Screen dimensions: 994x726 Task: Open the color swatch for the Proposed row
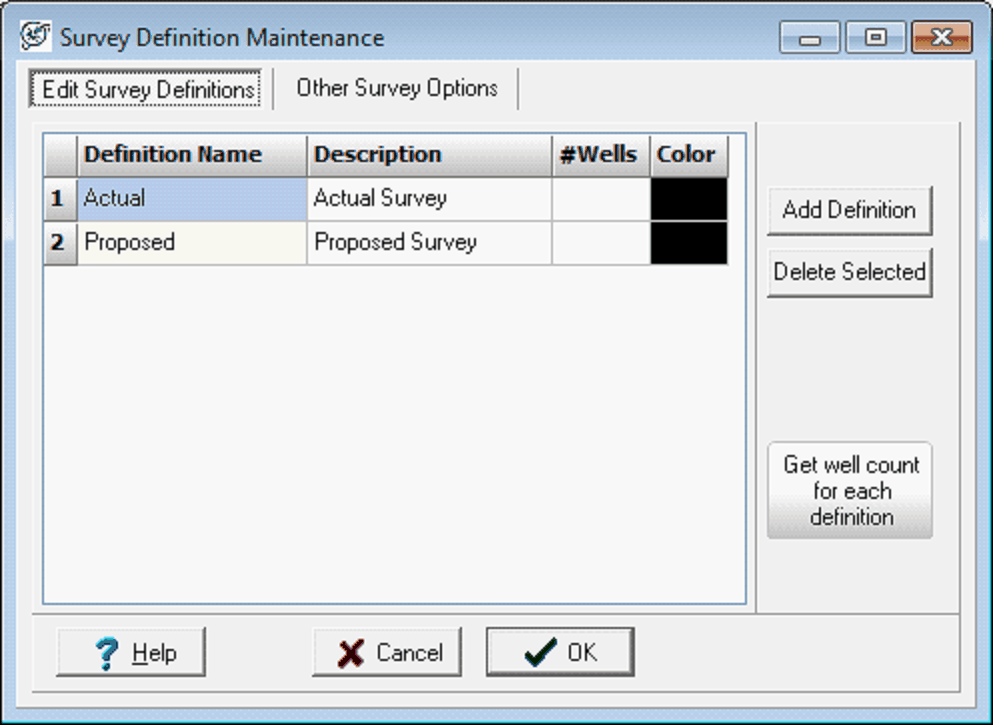click(688, 243)
